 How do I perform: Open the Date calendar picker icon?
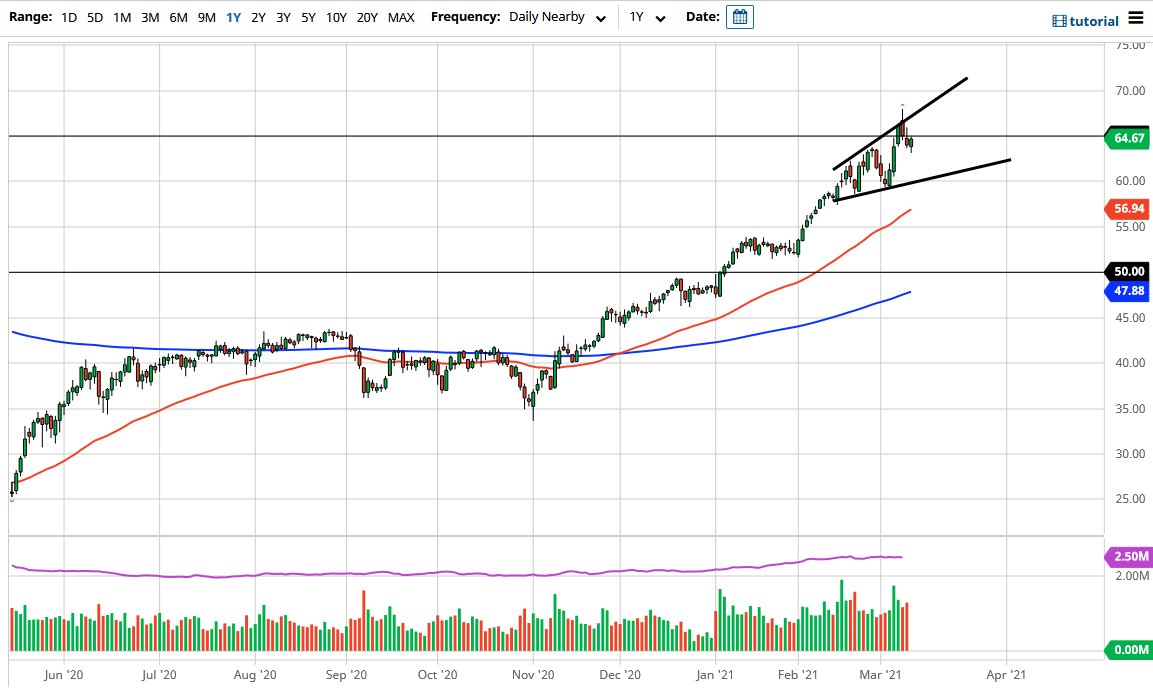[x=739, y=17]
